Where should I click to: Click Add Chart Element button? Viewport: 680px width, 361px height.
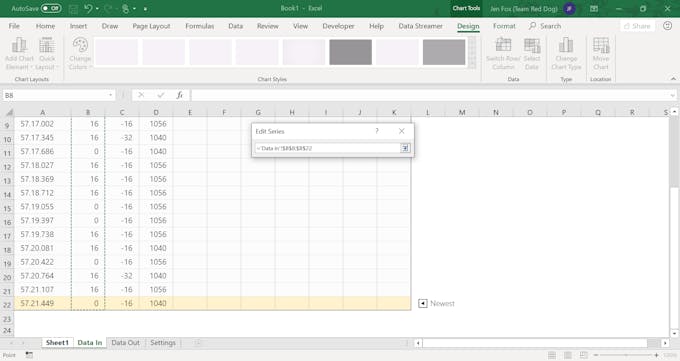tap(19, 54)
